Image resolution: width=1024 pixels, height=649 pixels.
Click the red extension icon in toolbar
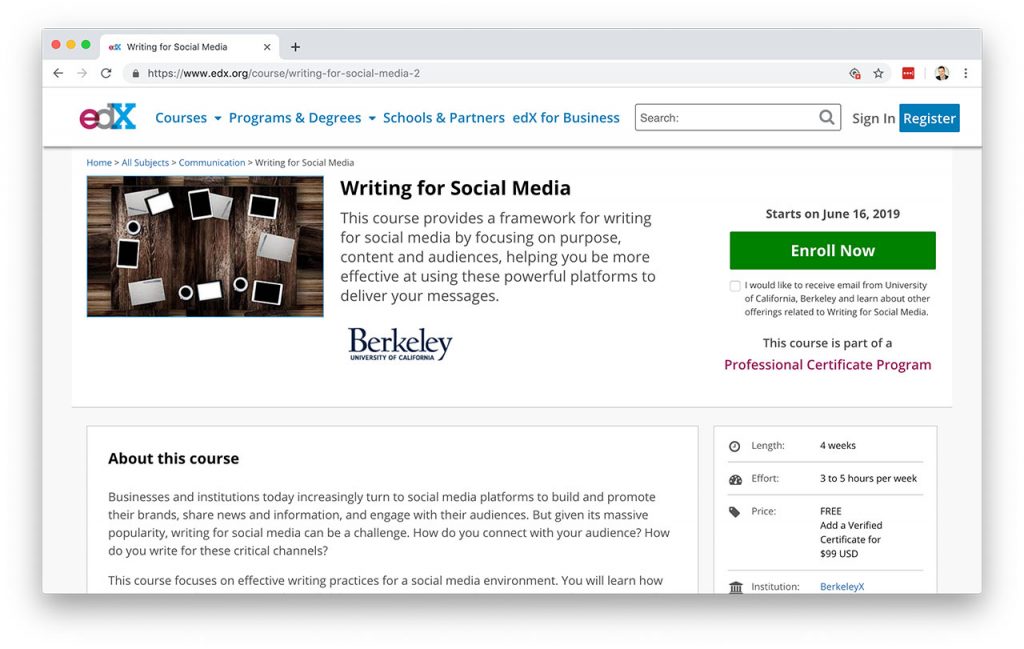click(x=908, y=73)
